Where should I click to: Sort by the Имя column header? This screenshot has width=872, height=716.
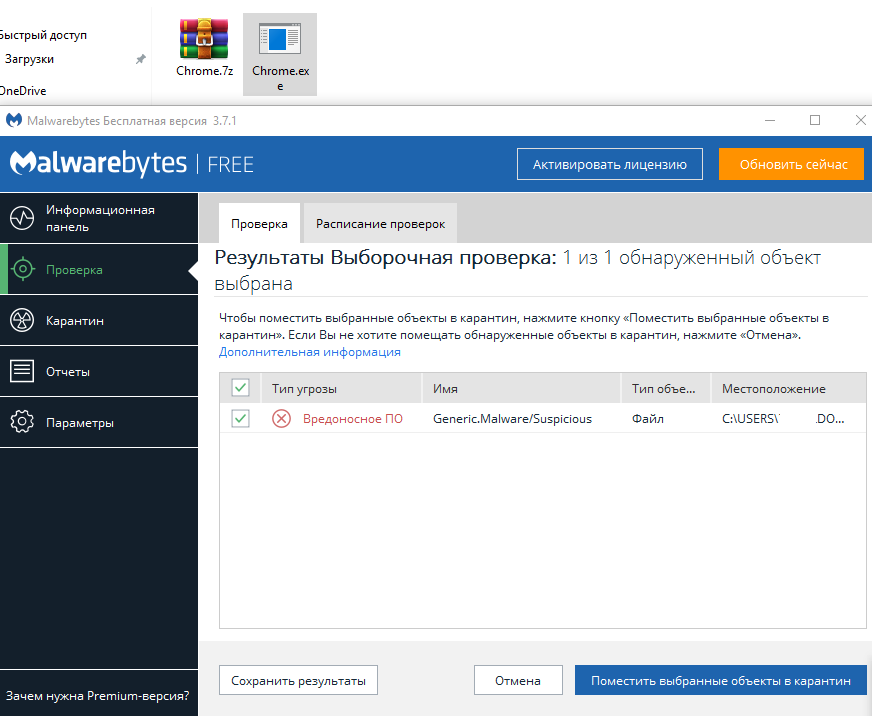[521, 388]
